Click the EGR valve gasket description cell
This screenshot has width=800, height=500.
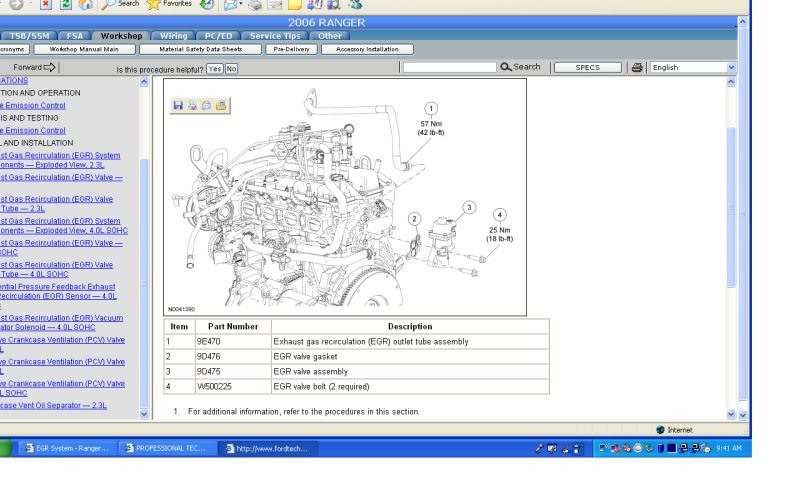[x=410, y=356]
